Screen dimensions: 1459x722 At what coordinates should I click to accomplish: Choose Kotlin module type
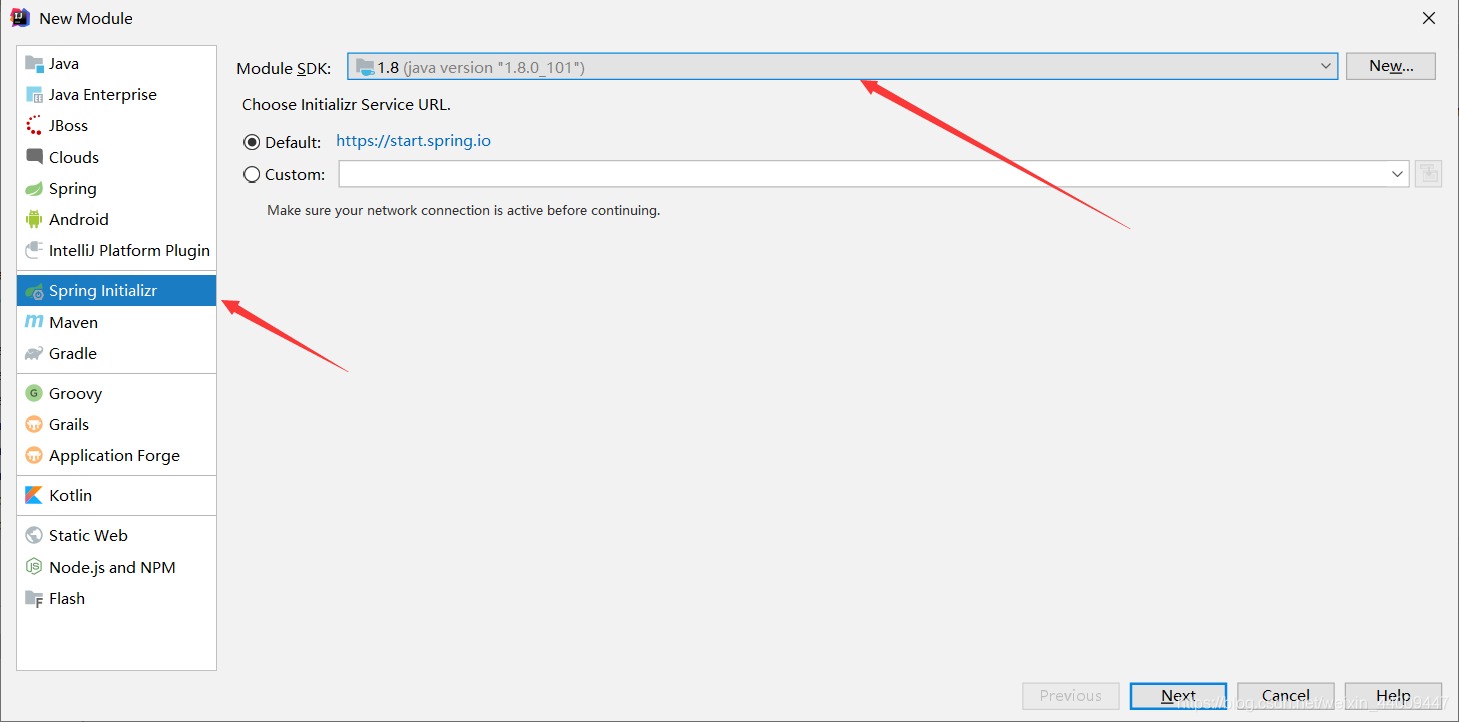coord(116,495)
